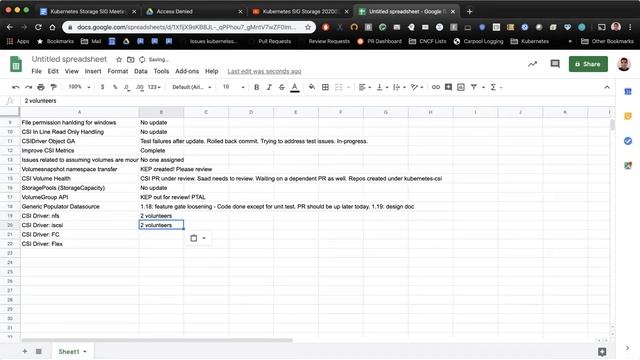Reload the page in Chrome
Image resolution: width=640 pixels, height=360 pixels.
coord(38,27)
